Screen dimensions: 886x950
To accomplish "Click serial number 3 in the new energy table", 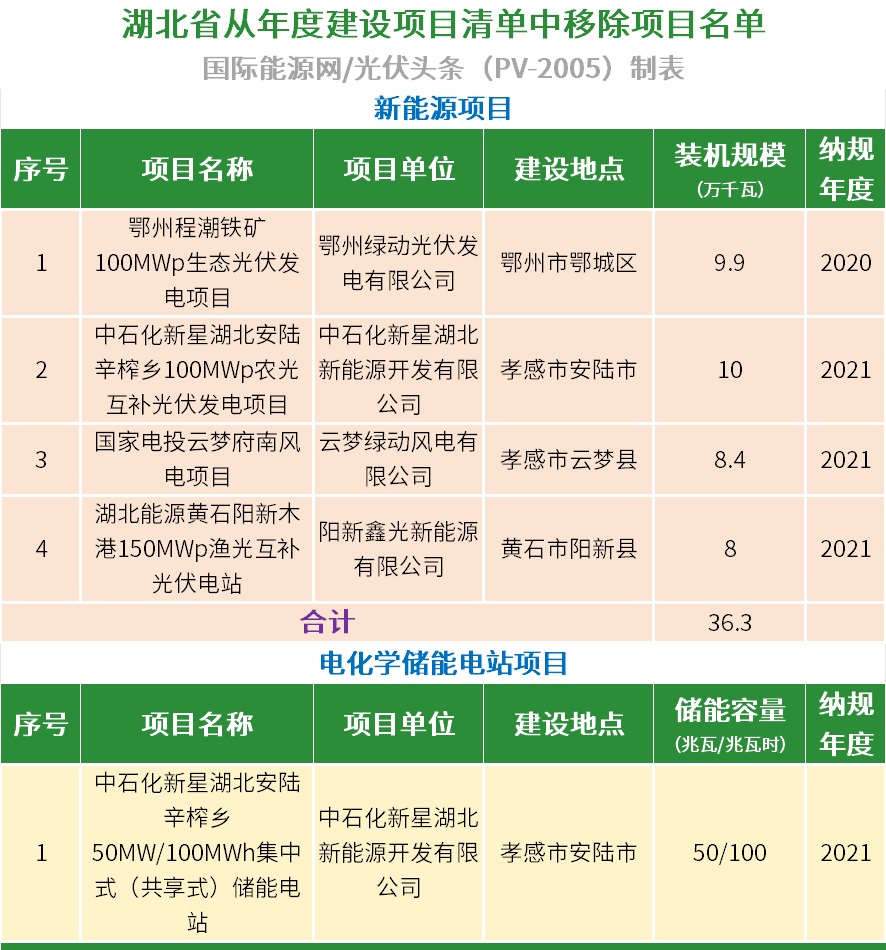I will 41,460.
